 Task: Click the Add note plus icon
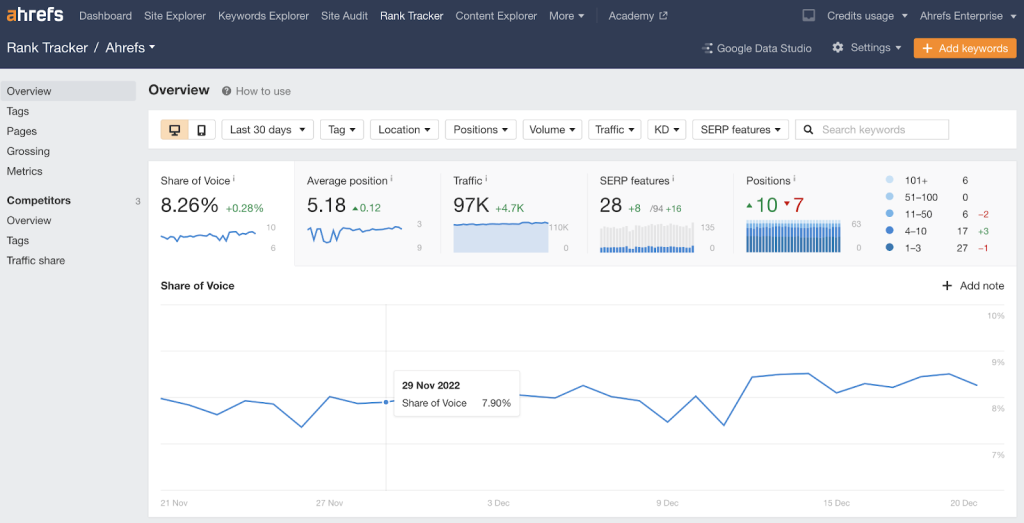tap(947, 286)
